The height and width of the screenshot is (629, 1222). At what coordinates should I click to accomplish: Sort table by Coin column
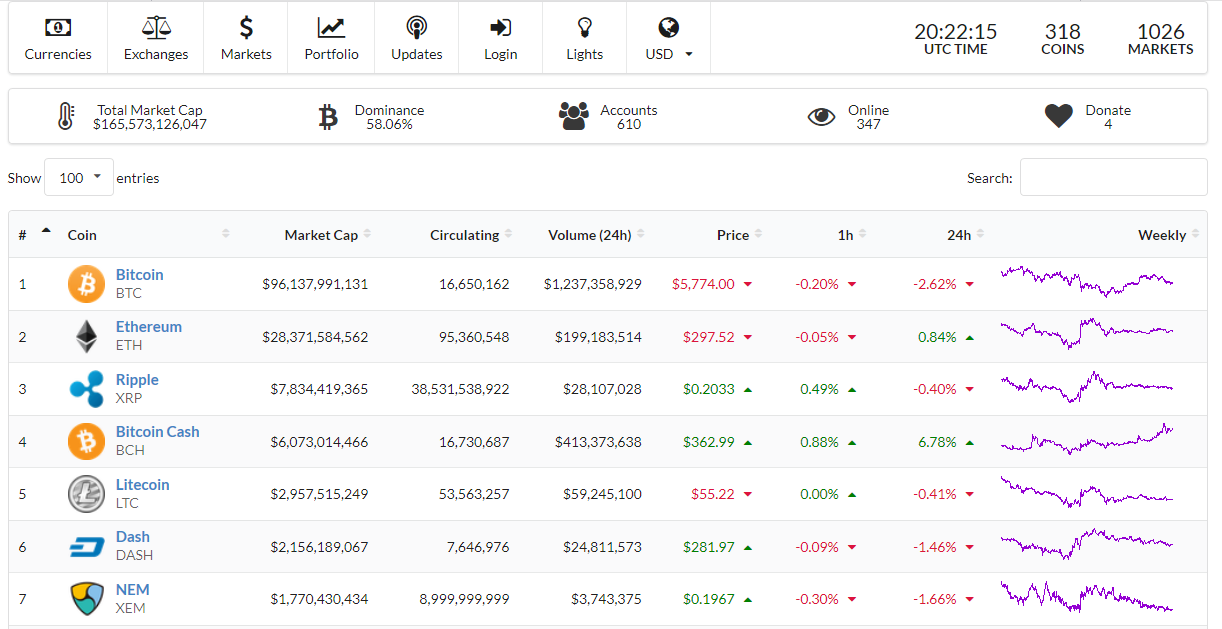point(148,235)
